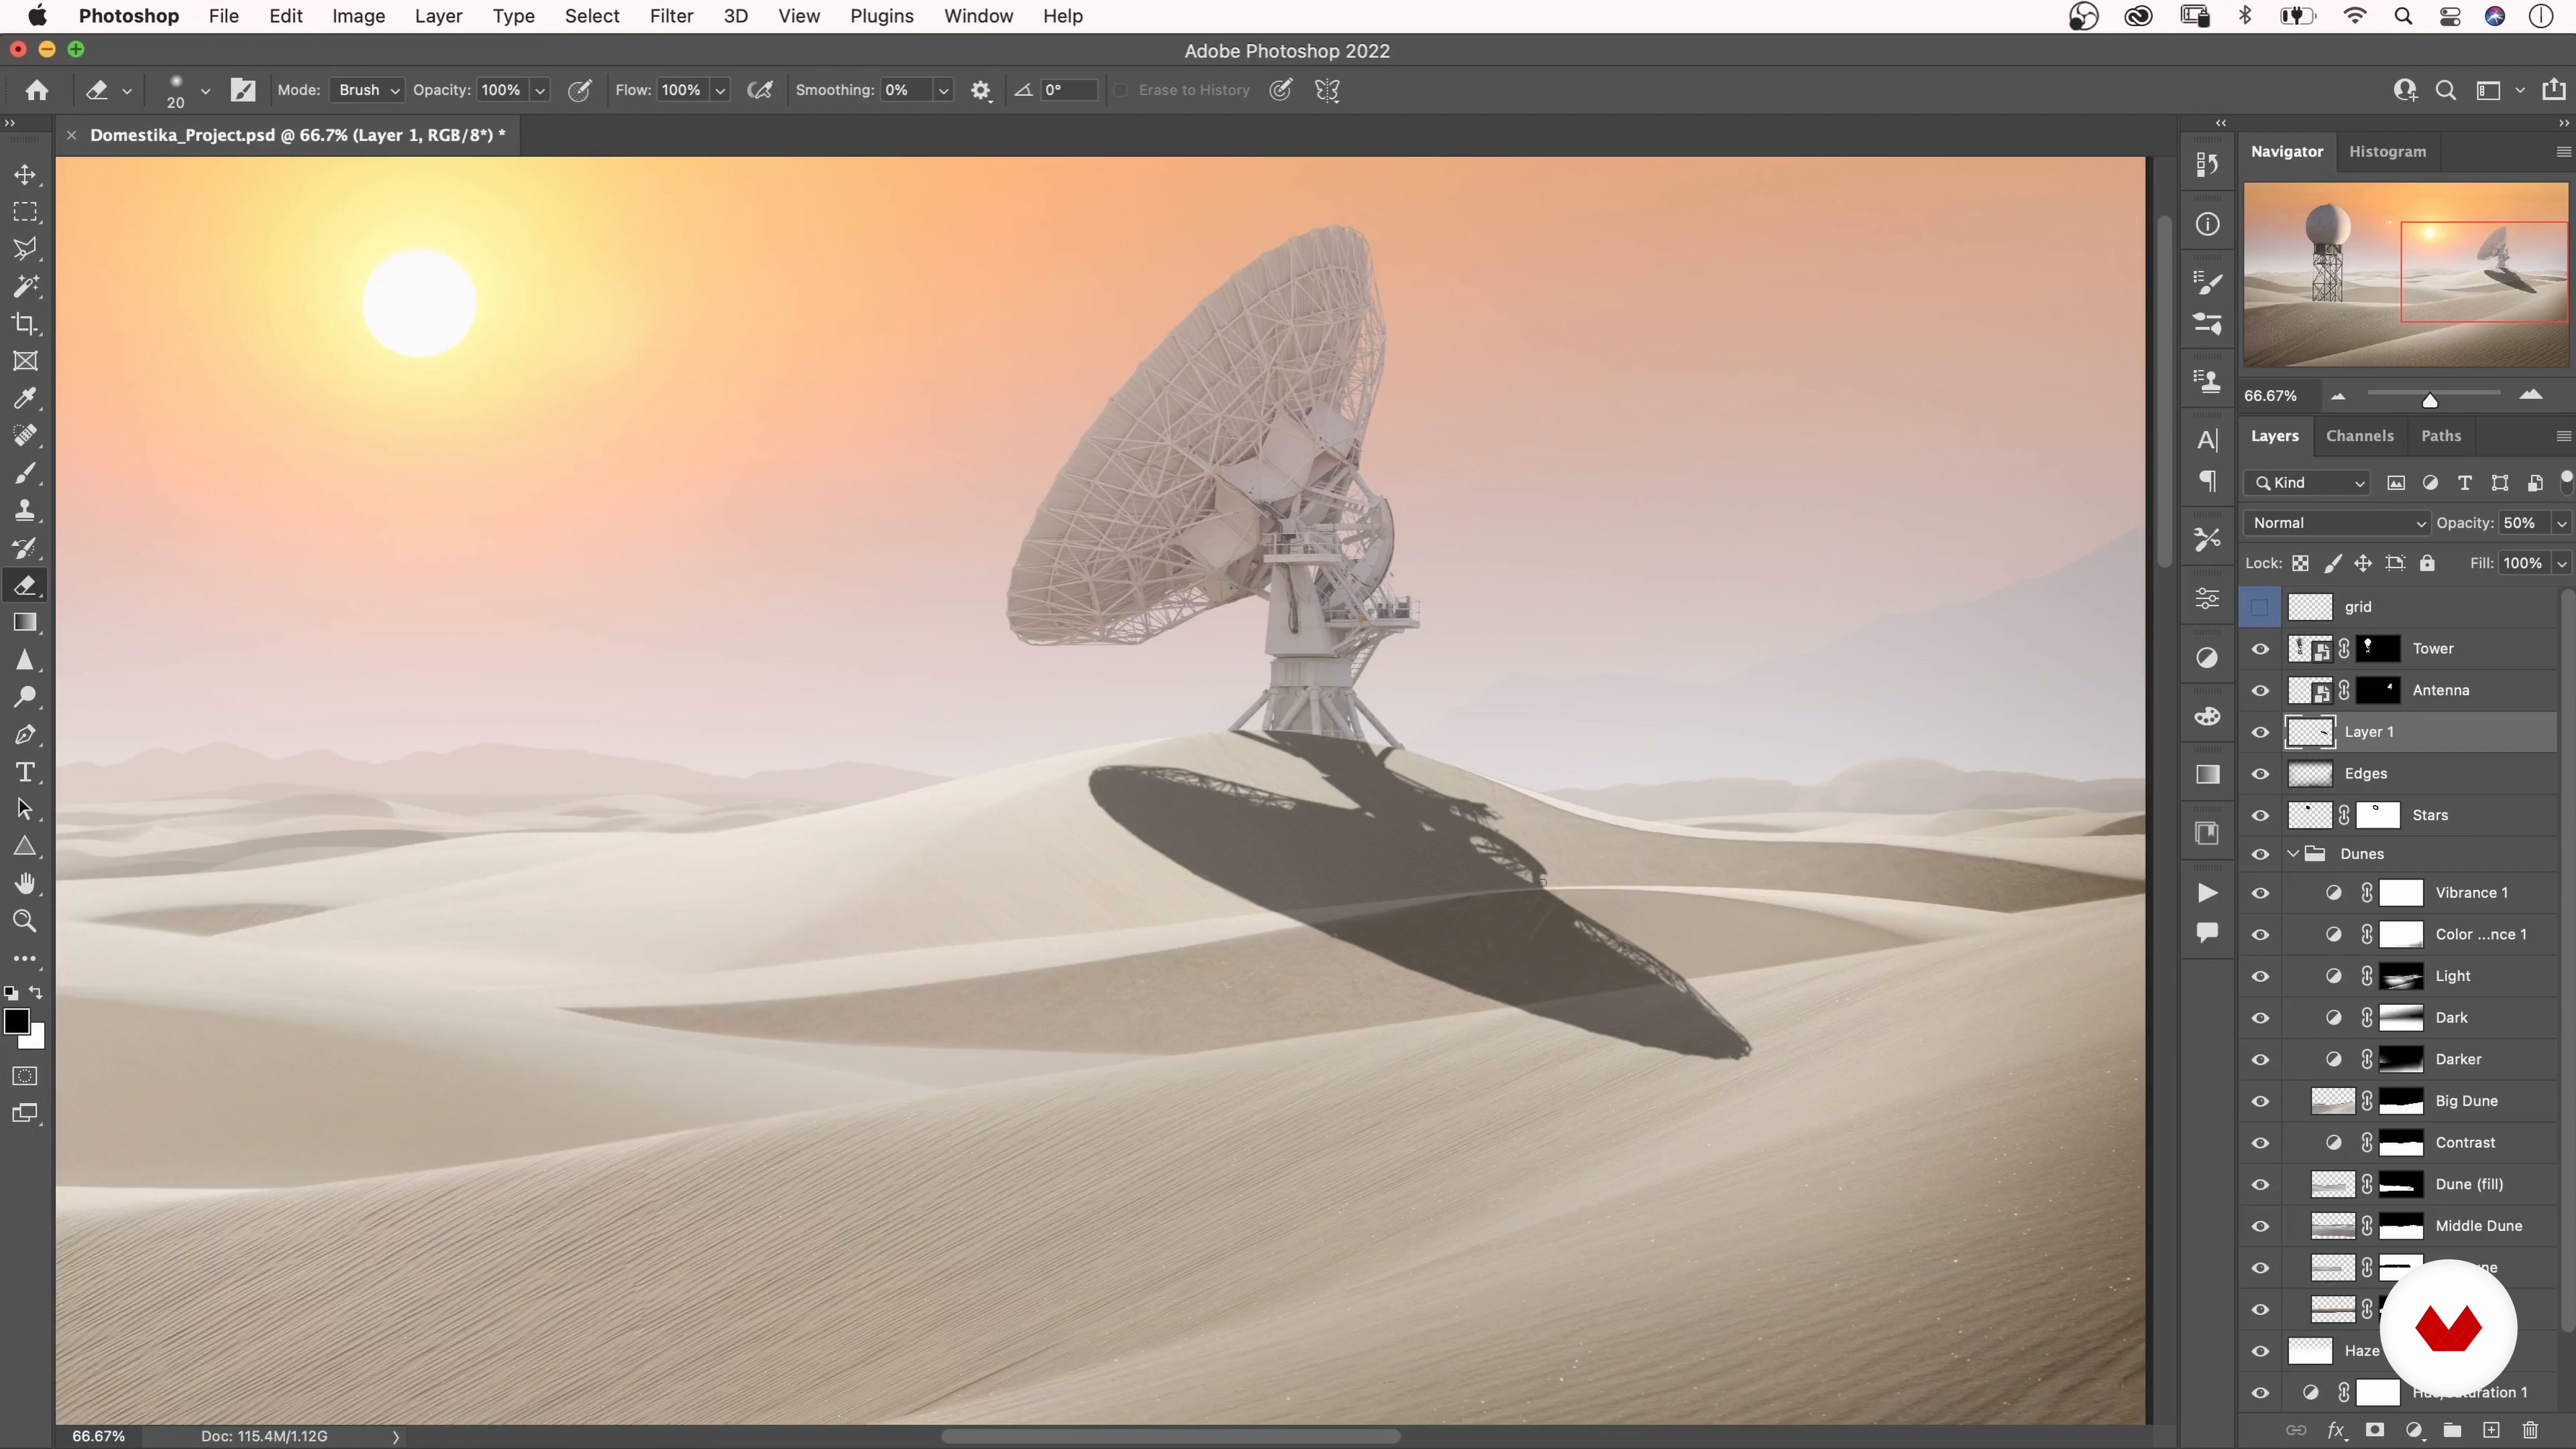Select the Domestika_Project.psd document tab
The height and width of the screenshot is (1449, 2576).
pyautogui.click(x=297, y=135)
